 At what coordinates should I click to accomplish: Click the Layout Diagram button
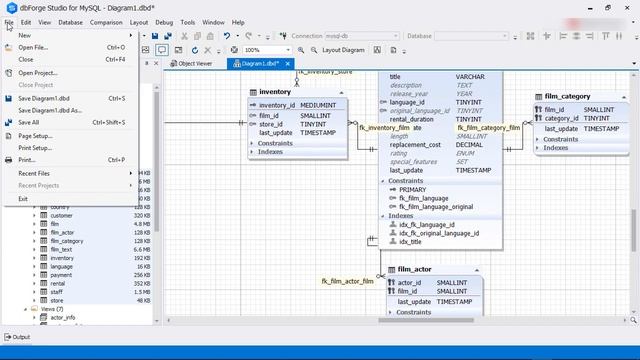point(343,50)
